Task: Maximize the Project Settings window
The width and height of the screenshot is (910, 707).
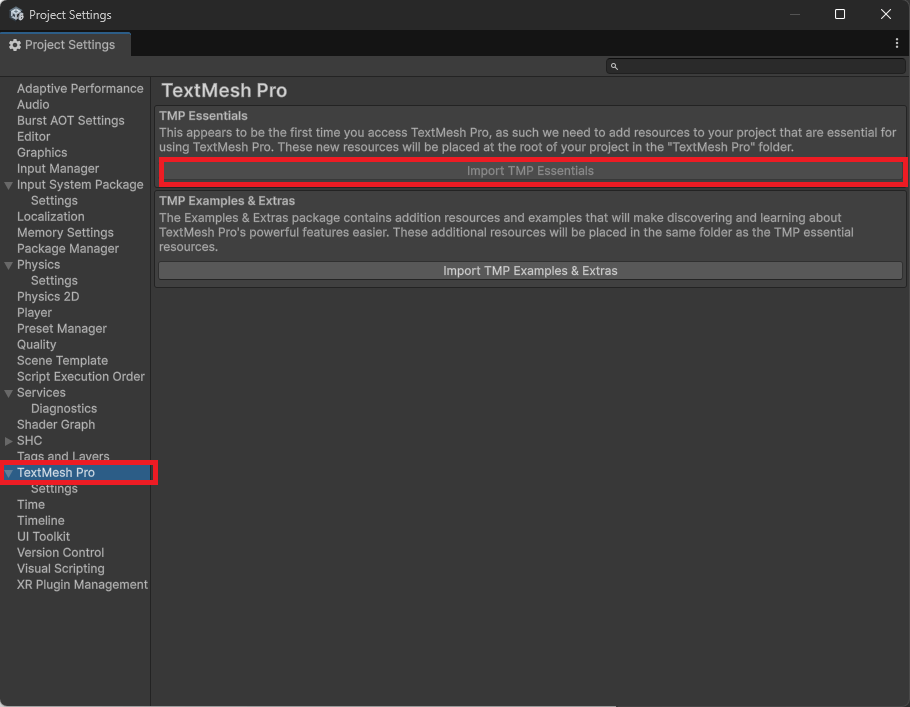Action: (839, 14)
